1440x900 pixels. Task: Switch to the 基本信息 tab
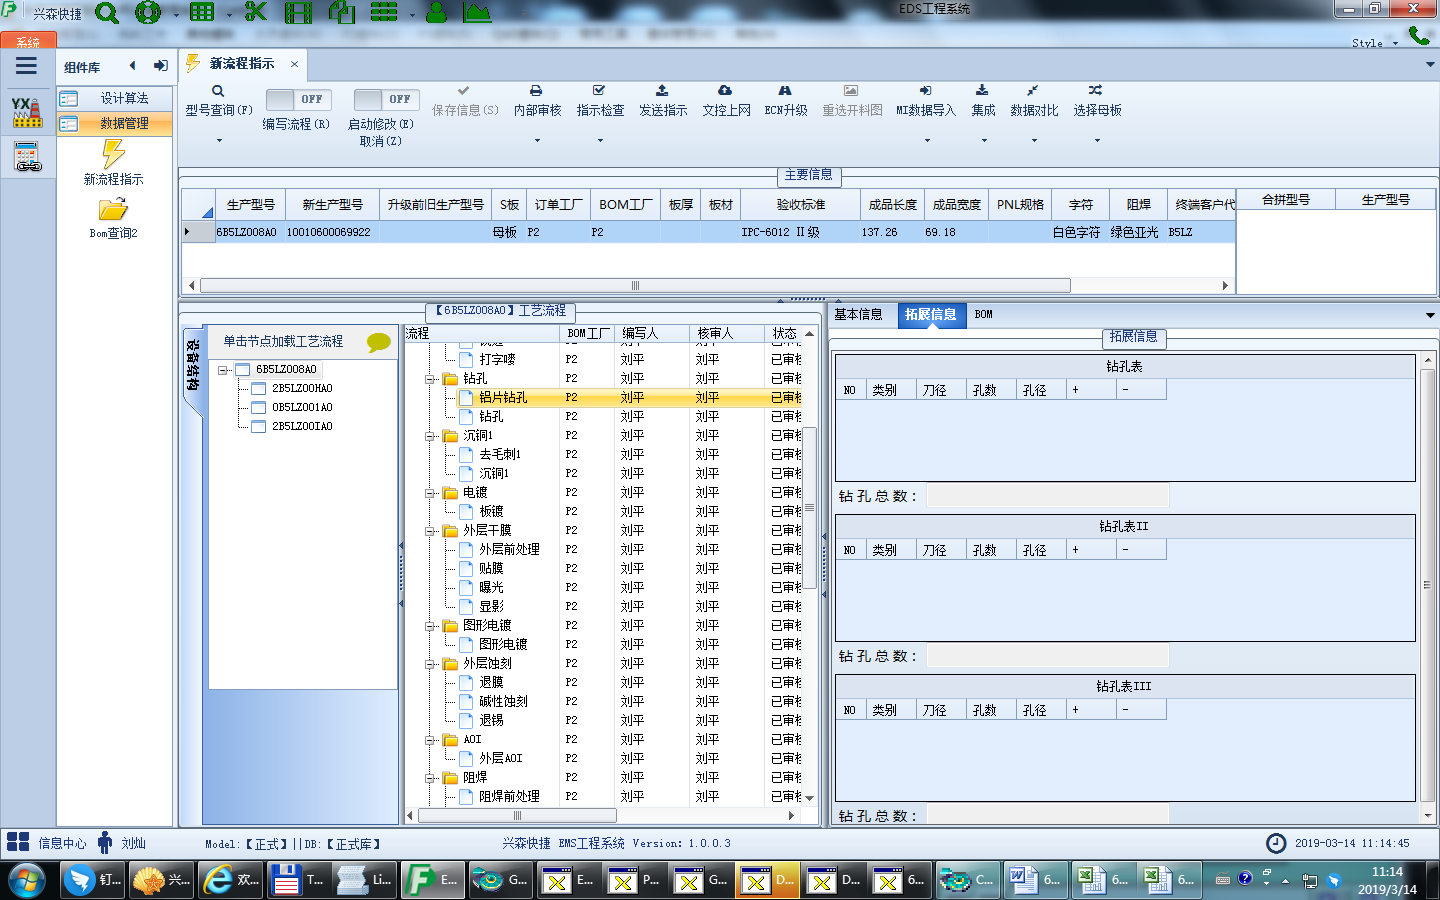[x=858, y=314]
